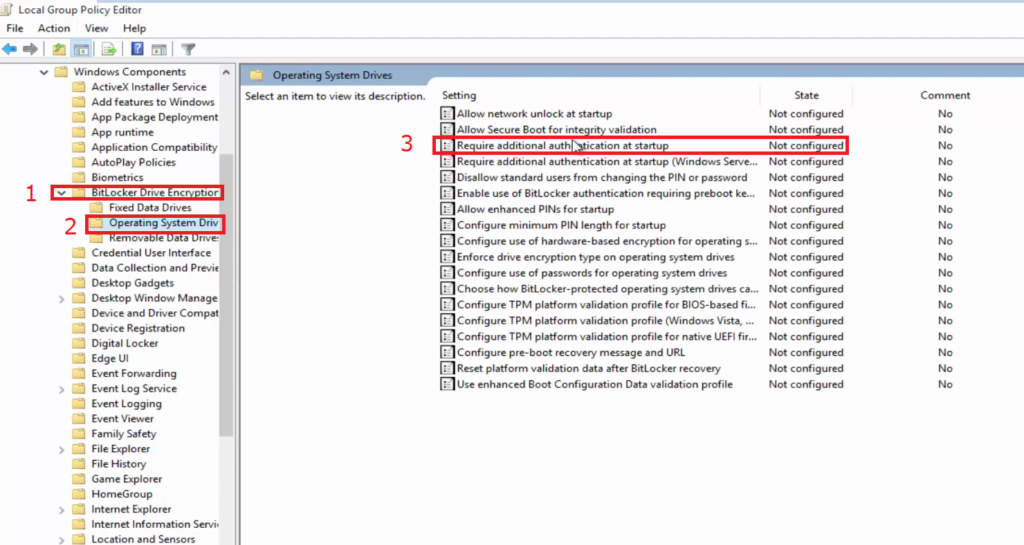The width and height of the screenshot is (1024, 545).
Task: Click the folder icon of Edge UI
Action: pos(78,358)
